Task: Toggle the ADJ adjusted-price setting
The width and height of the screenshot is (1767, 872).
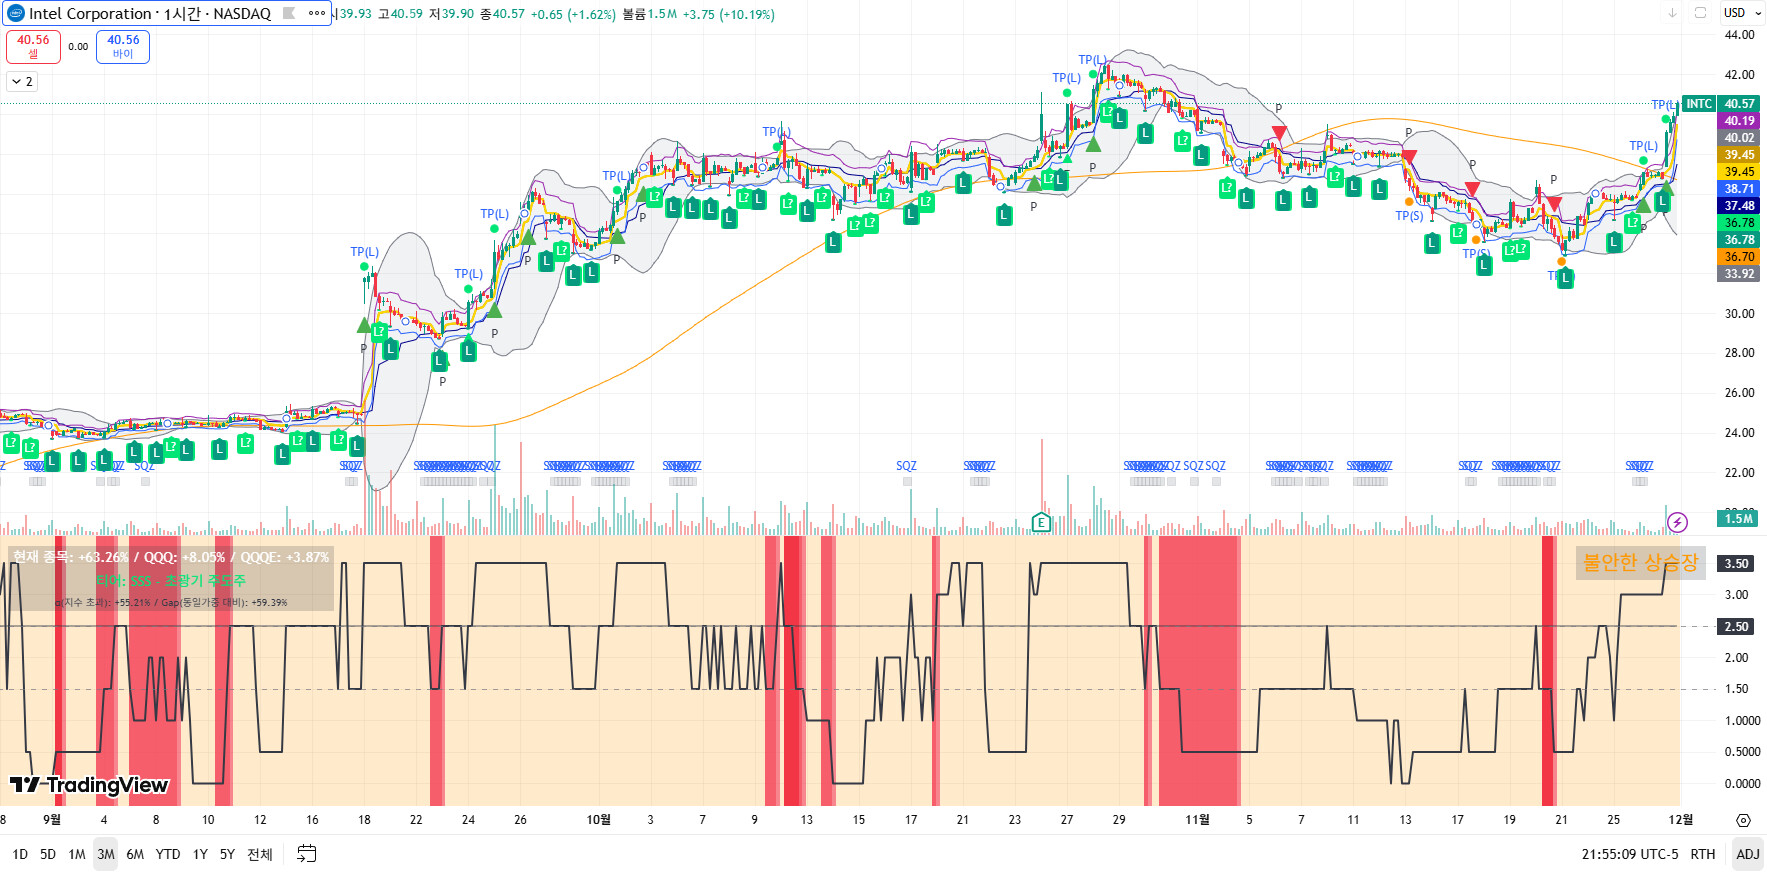Action: pyautogui.click(x=1748, y=854)
